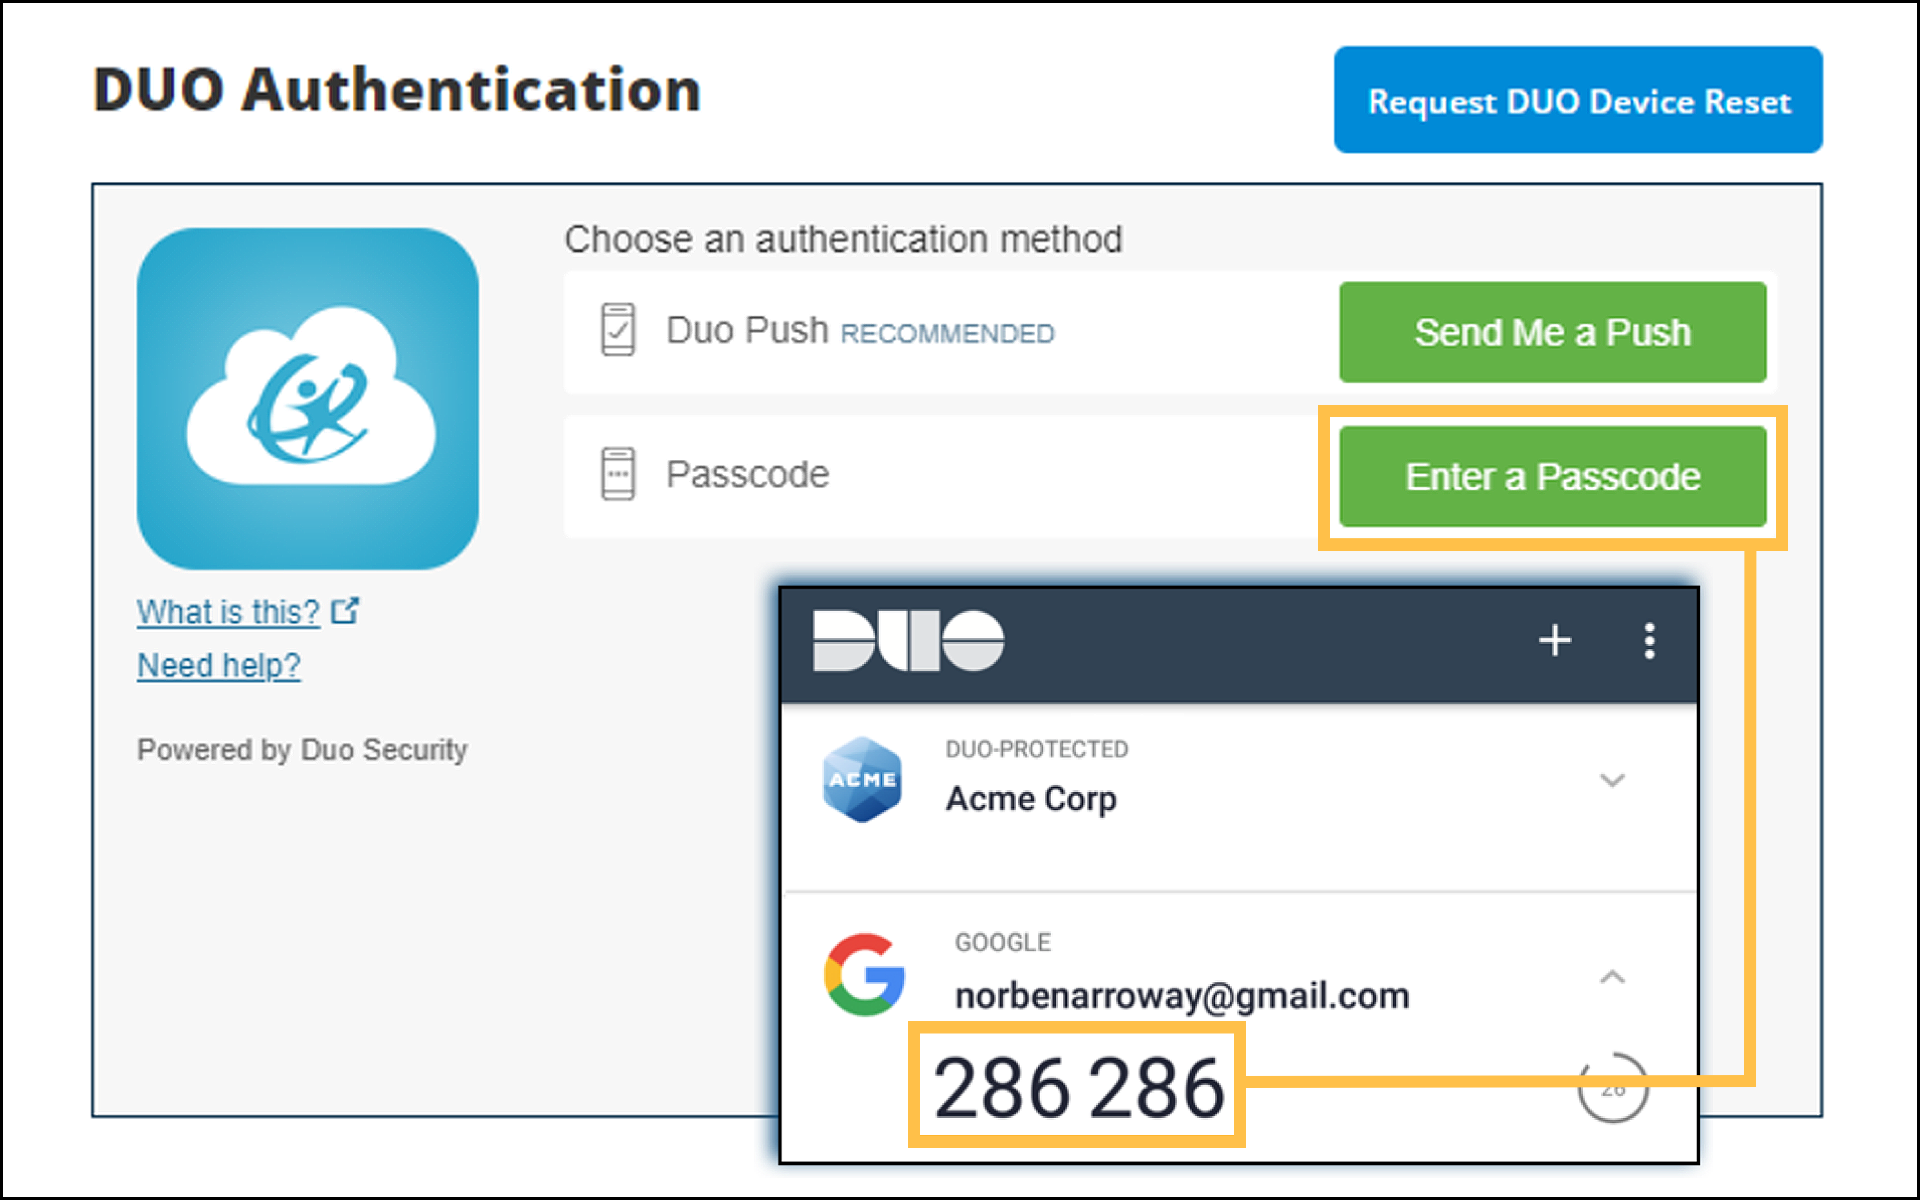Click the external link icon beside What is this

pos(345,611)
